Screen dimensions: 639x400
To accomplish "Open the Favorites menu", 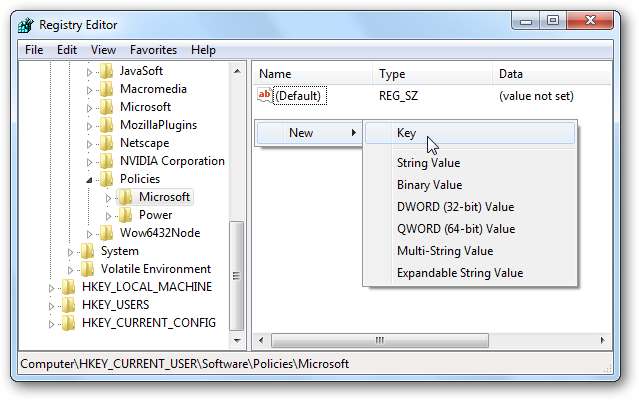I will [x=153, y=50].
